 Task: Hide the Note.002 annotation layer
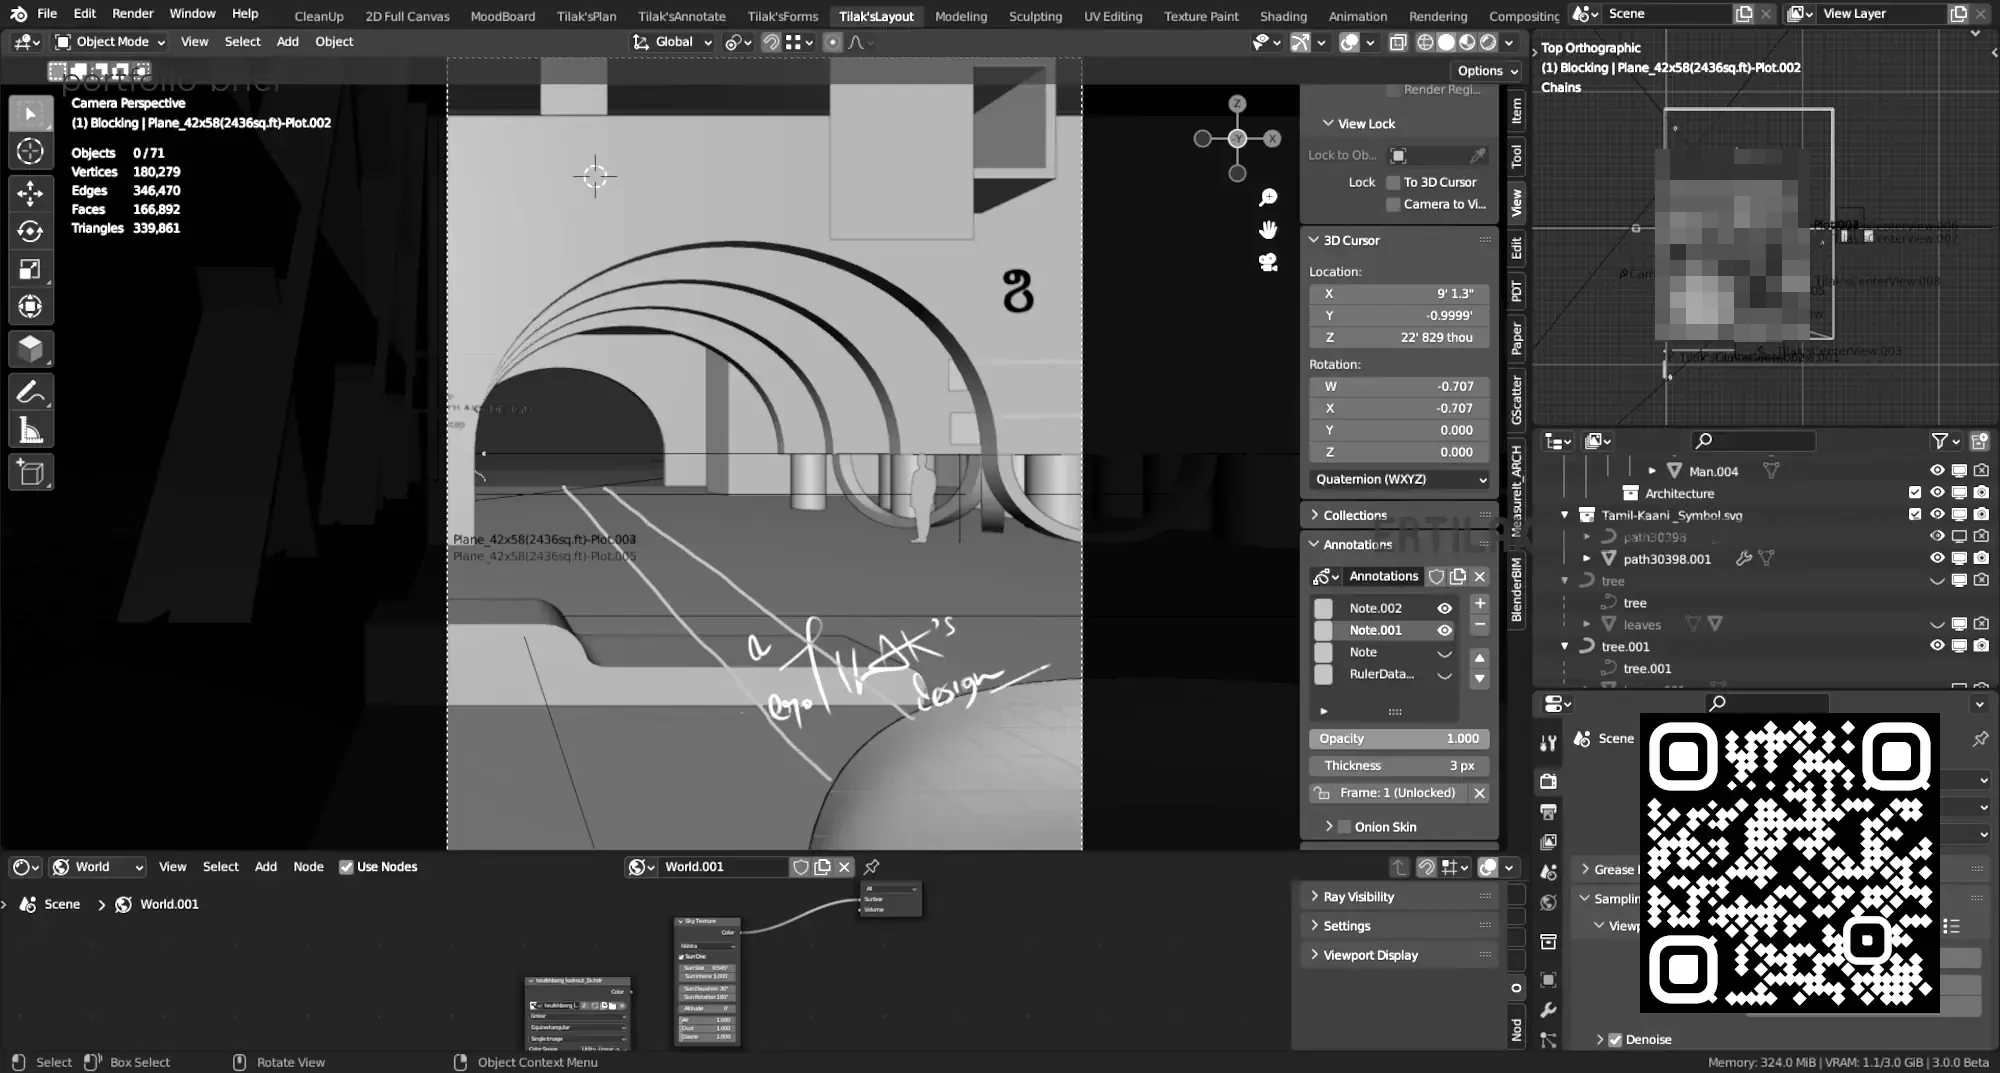[x=1444, y=608]
